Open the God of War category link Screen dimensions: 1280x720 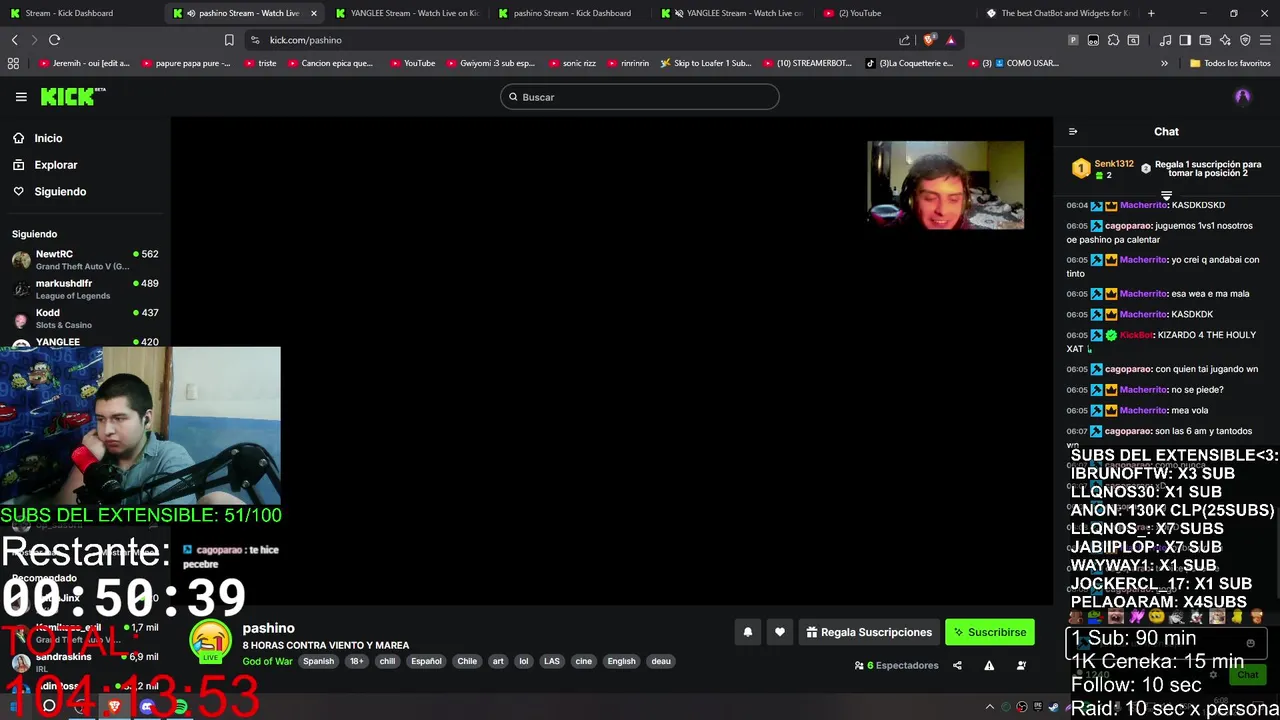pos(267,661)
